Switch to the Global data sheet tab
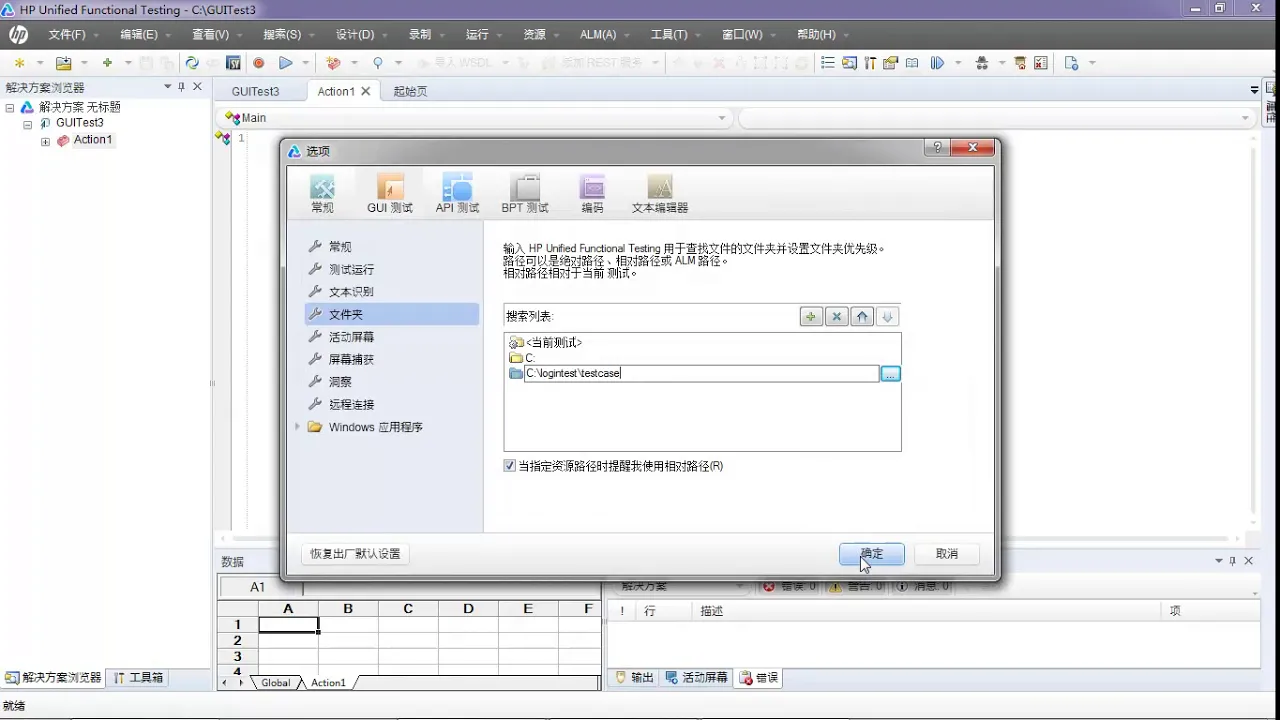 276,683
